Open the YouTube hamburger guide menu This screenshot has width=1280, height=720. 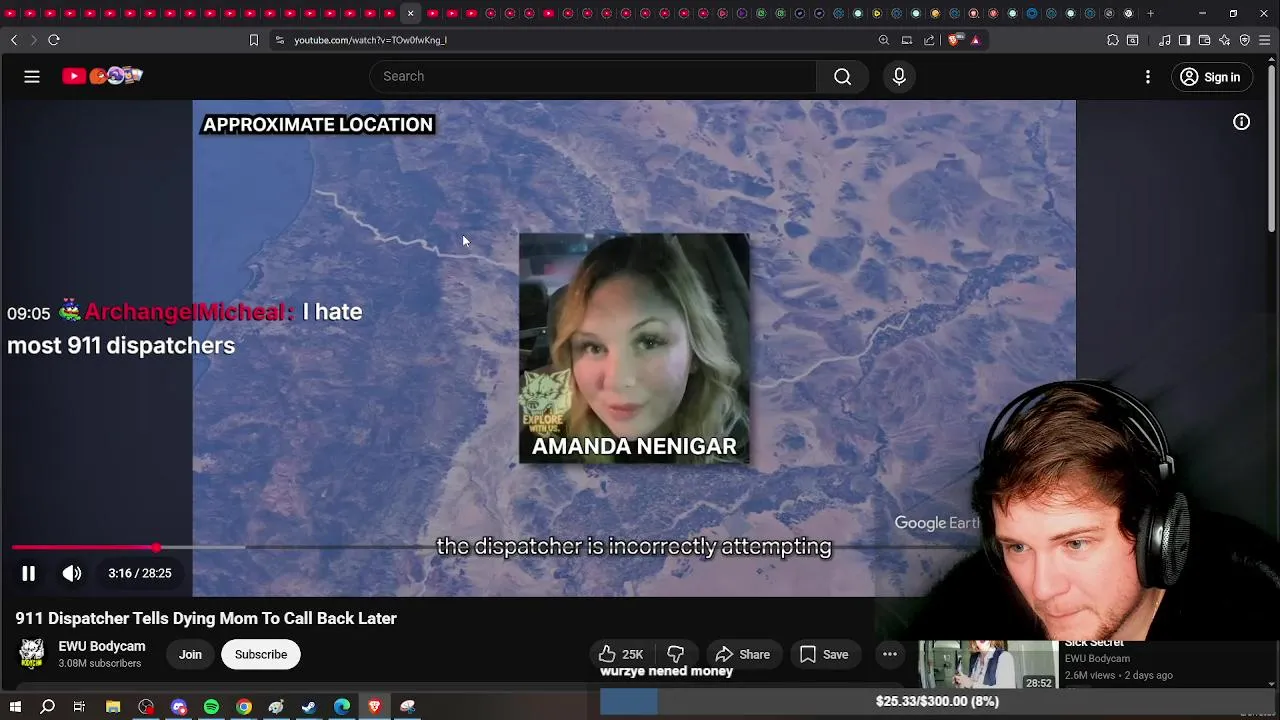(32, 76)
